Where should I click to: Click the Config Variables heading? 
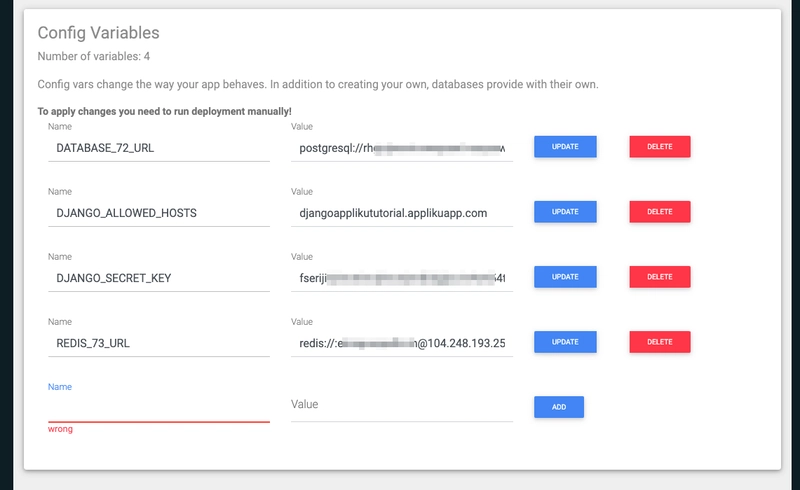pyautogui.click(x=98, y=33)
